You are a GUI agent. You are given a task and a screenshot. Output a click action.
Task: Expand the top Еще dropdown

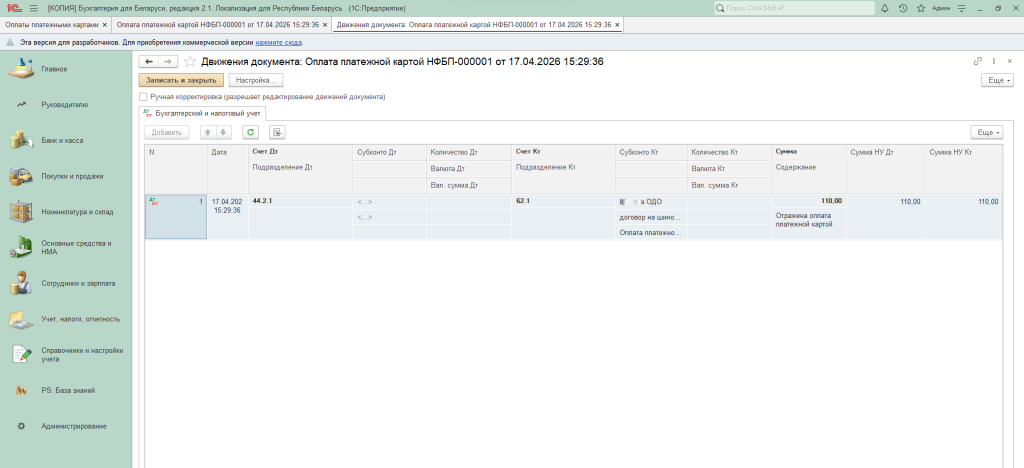click(997, 80)
